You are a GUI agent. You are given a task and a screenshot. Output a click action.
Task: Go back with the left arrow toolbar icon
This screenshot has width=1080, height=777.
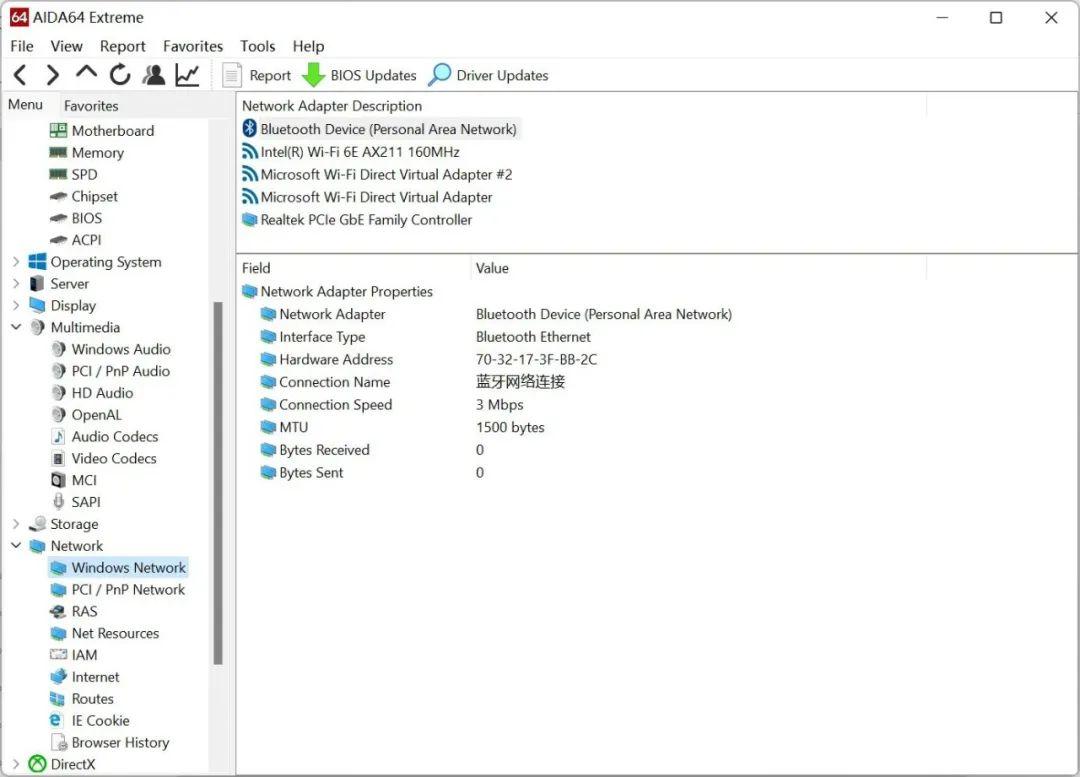20,75
